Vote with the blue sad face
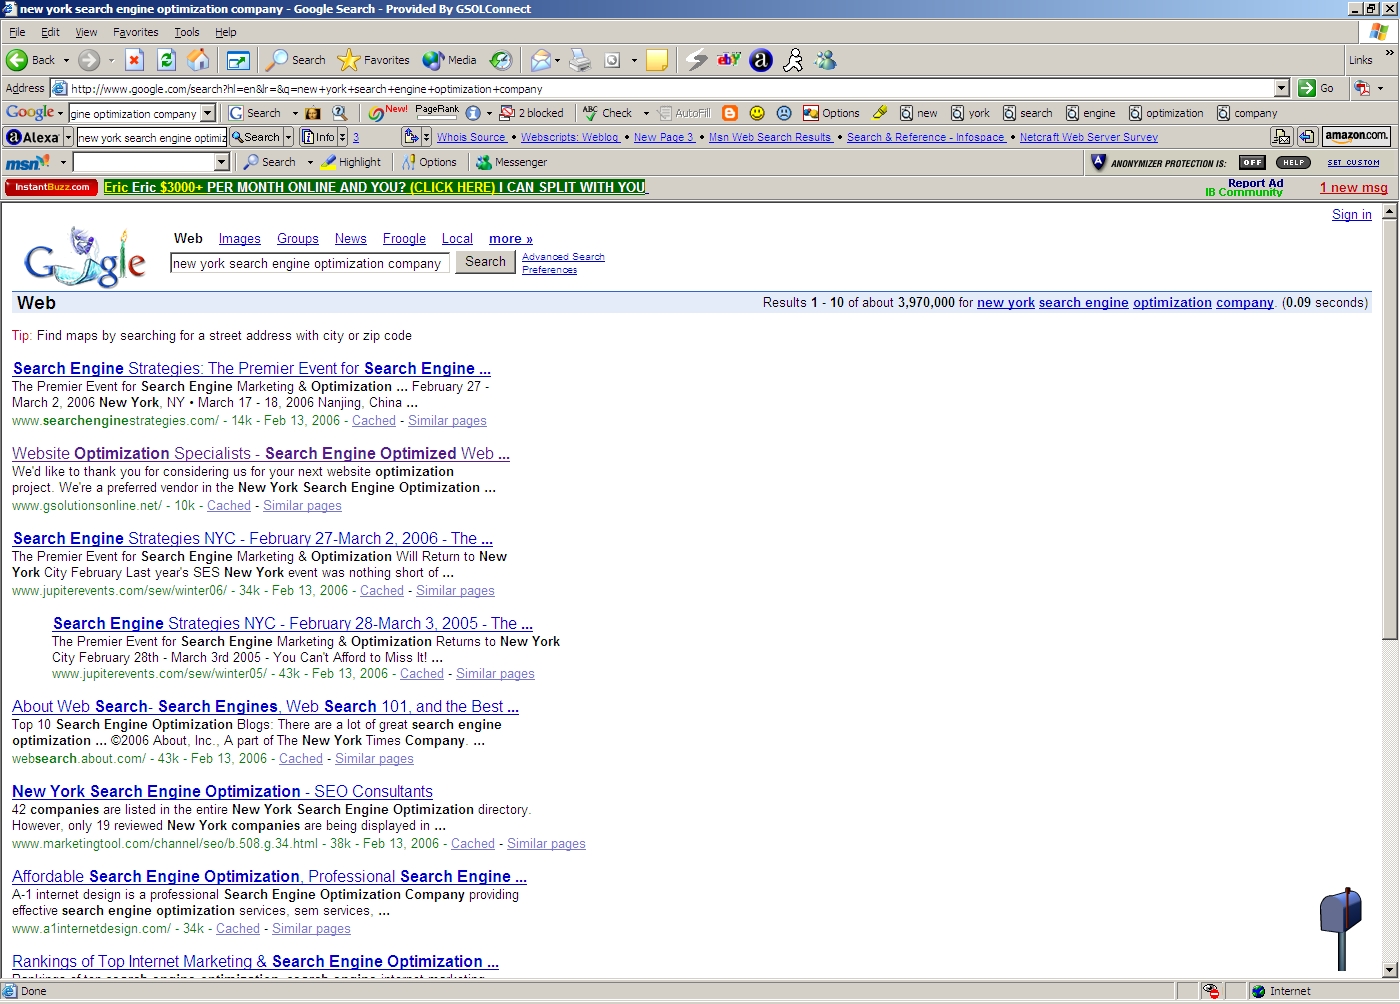Image resolution: width=1400 pixels, height=1004 pixels. [x=784, y=113]
